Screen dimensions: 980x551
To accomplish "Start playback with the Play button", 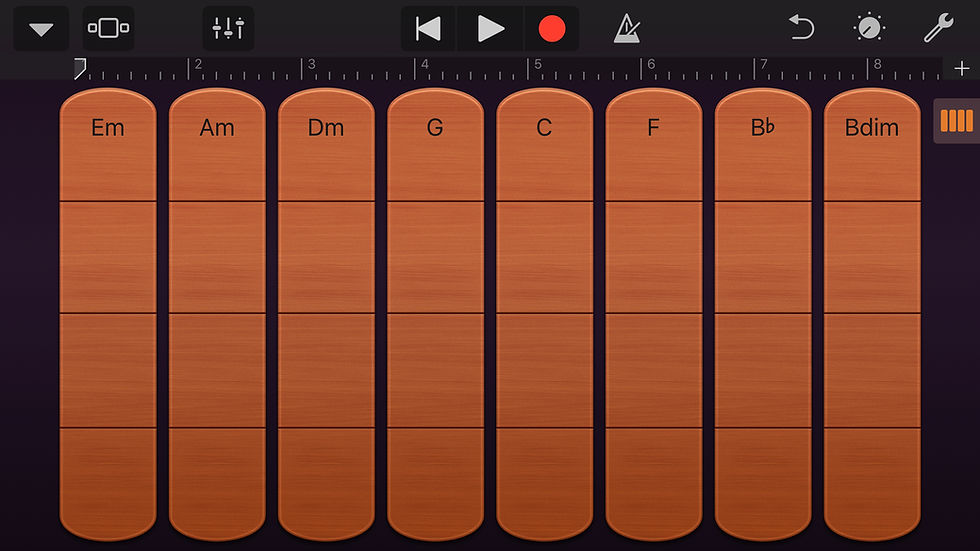I will pos(490,29).
